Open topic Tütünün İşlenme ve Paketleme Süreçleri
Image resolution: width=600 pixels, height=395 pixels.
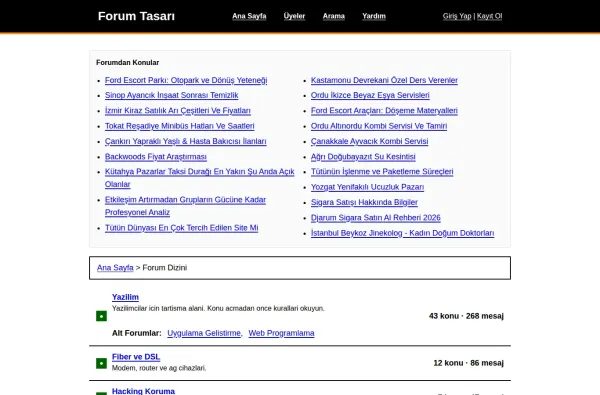[x=382, y=171]
